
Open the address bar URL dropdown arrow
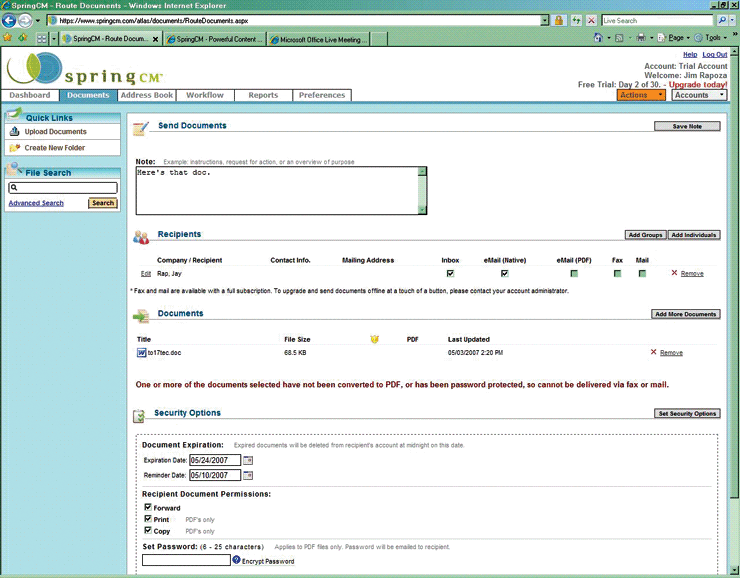click(545, 20)
